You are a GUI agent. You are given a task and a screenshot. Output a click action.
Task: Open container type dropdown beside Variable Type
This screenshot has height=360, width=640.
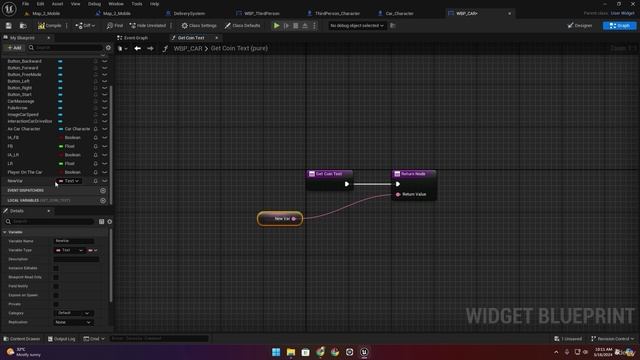pos(93,250)
